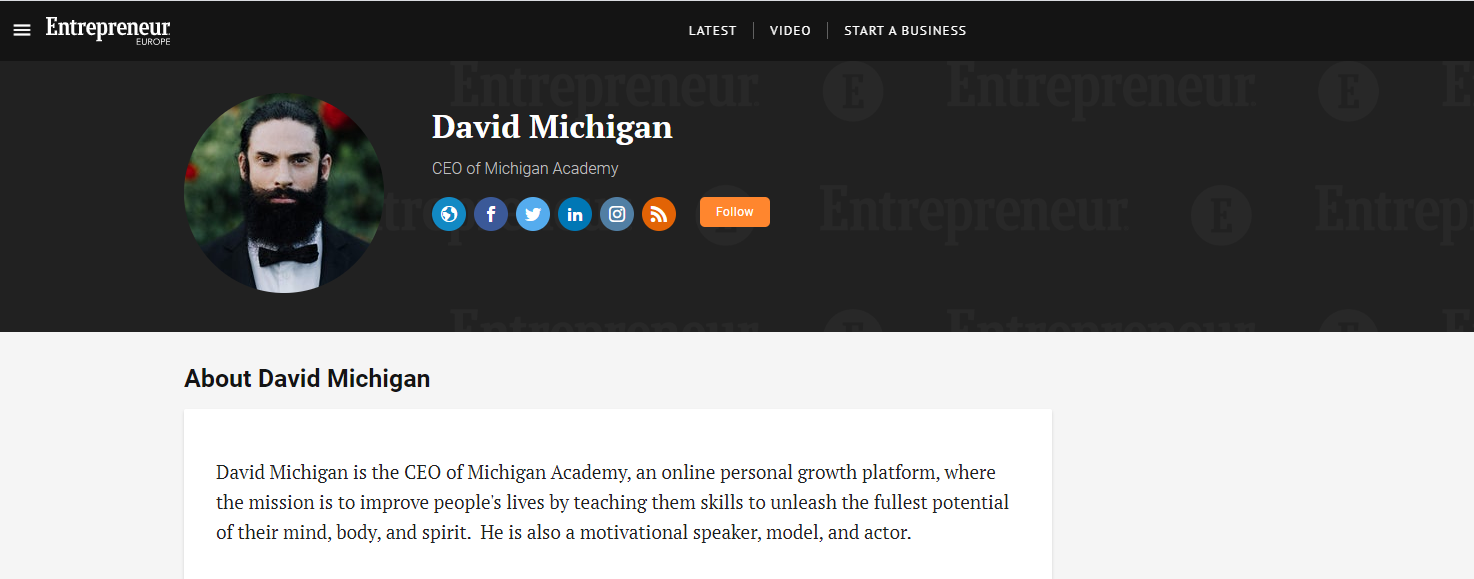Click the David Michigan name heading
Image resolution: width=1474 pixels, height=579 pixels.
pyautogui.click(x=552, y=127)
